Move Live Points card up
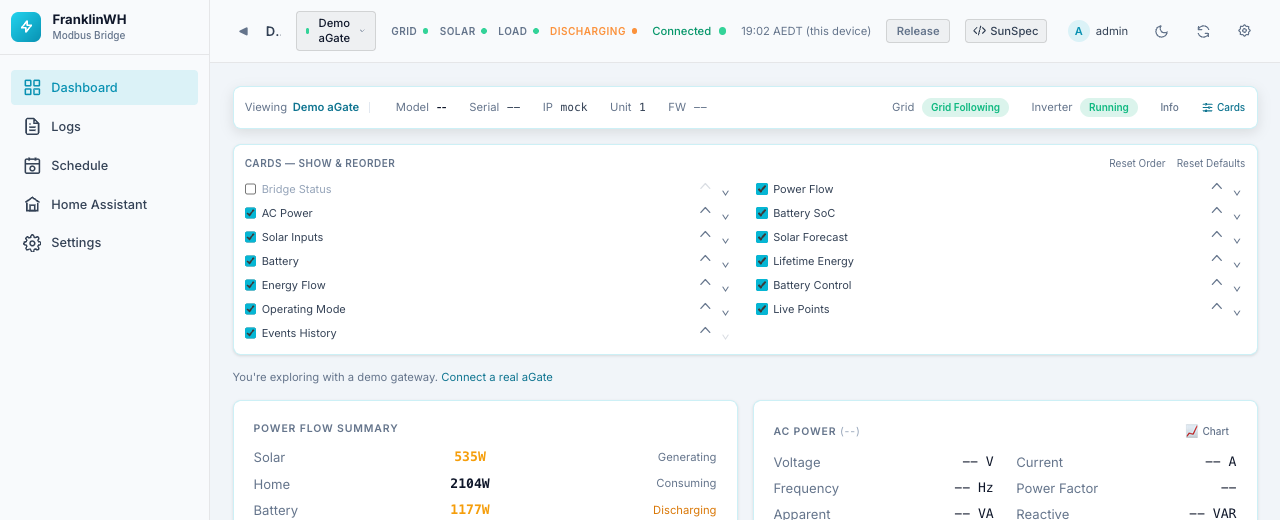Screen dimensions: 1280x520 [x=1216, y=307]
